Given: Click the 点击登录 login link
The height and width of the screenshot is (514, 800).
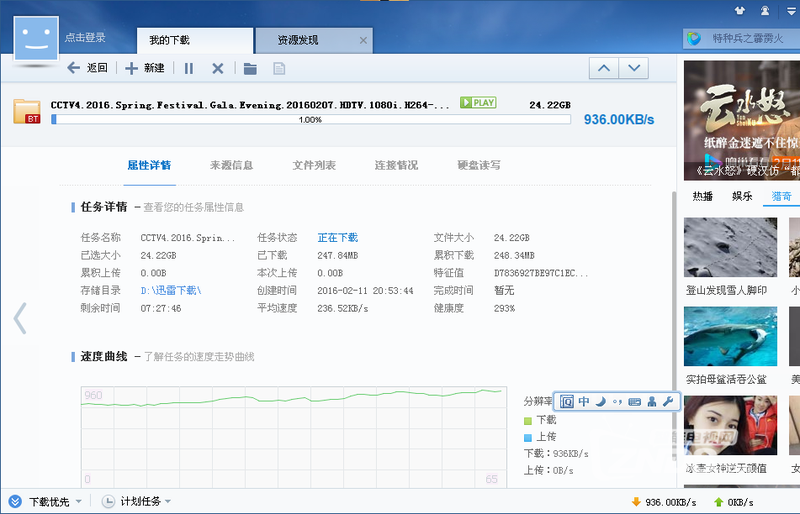Looking at the screenshot, I should tap(85, 37).
